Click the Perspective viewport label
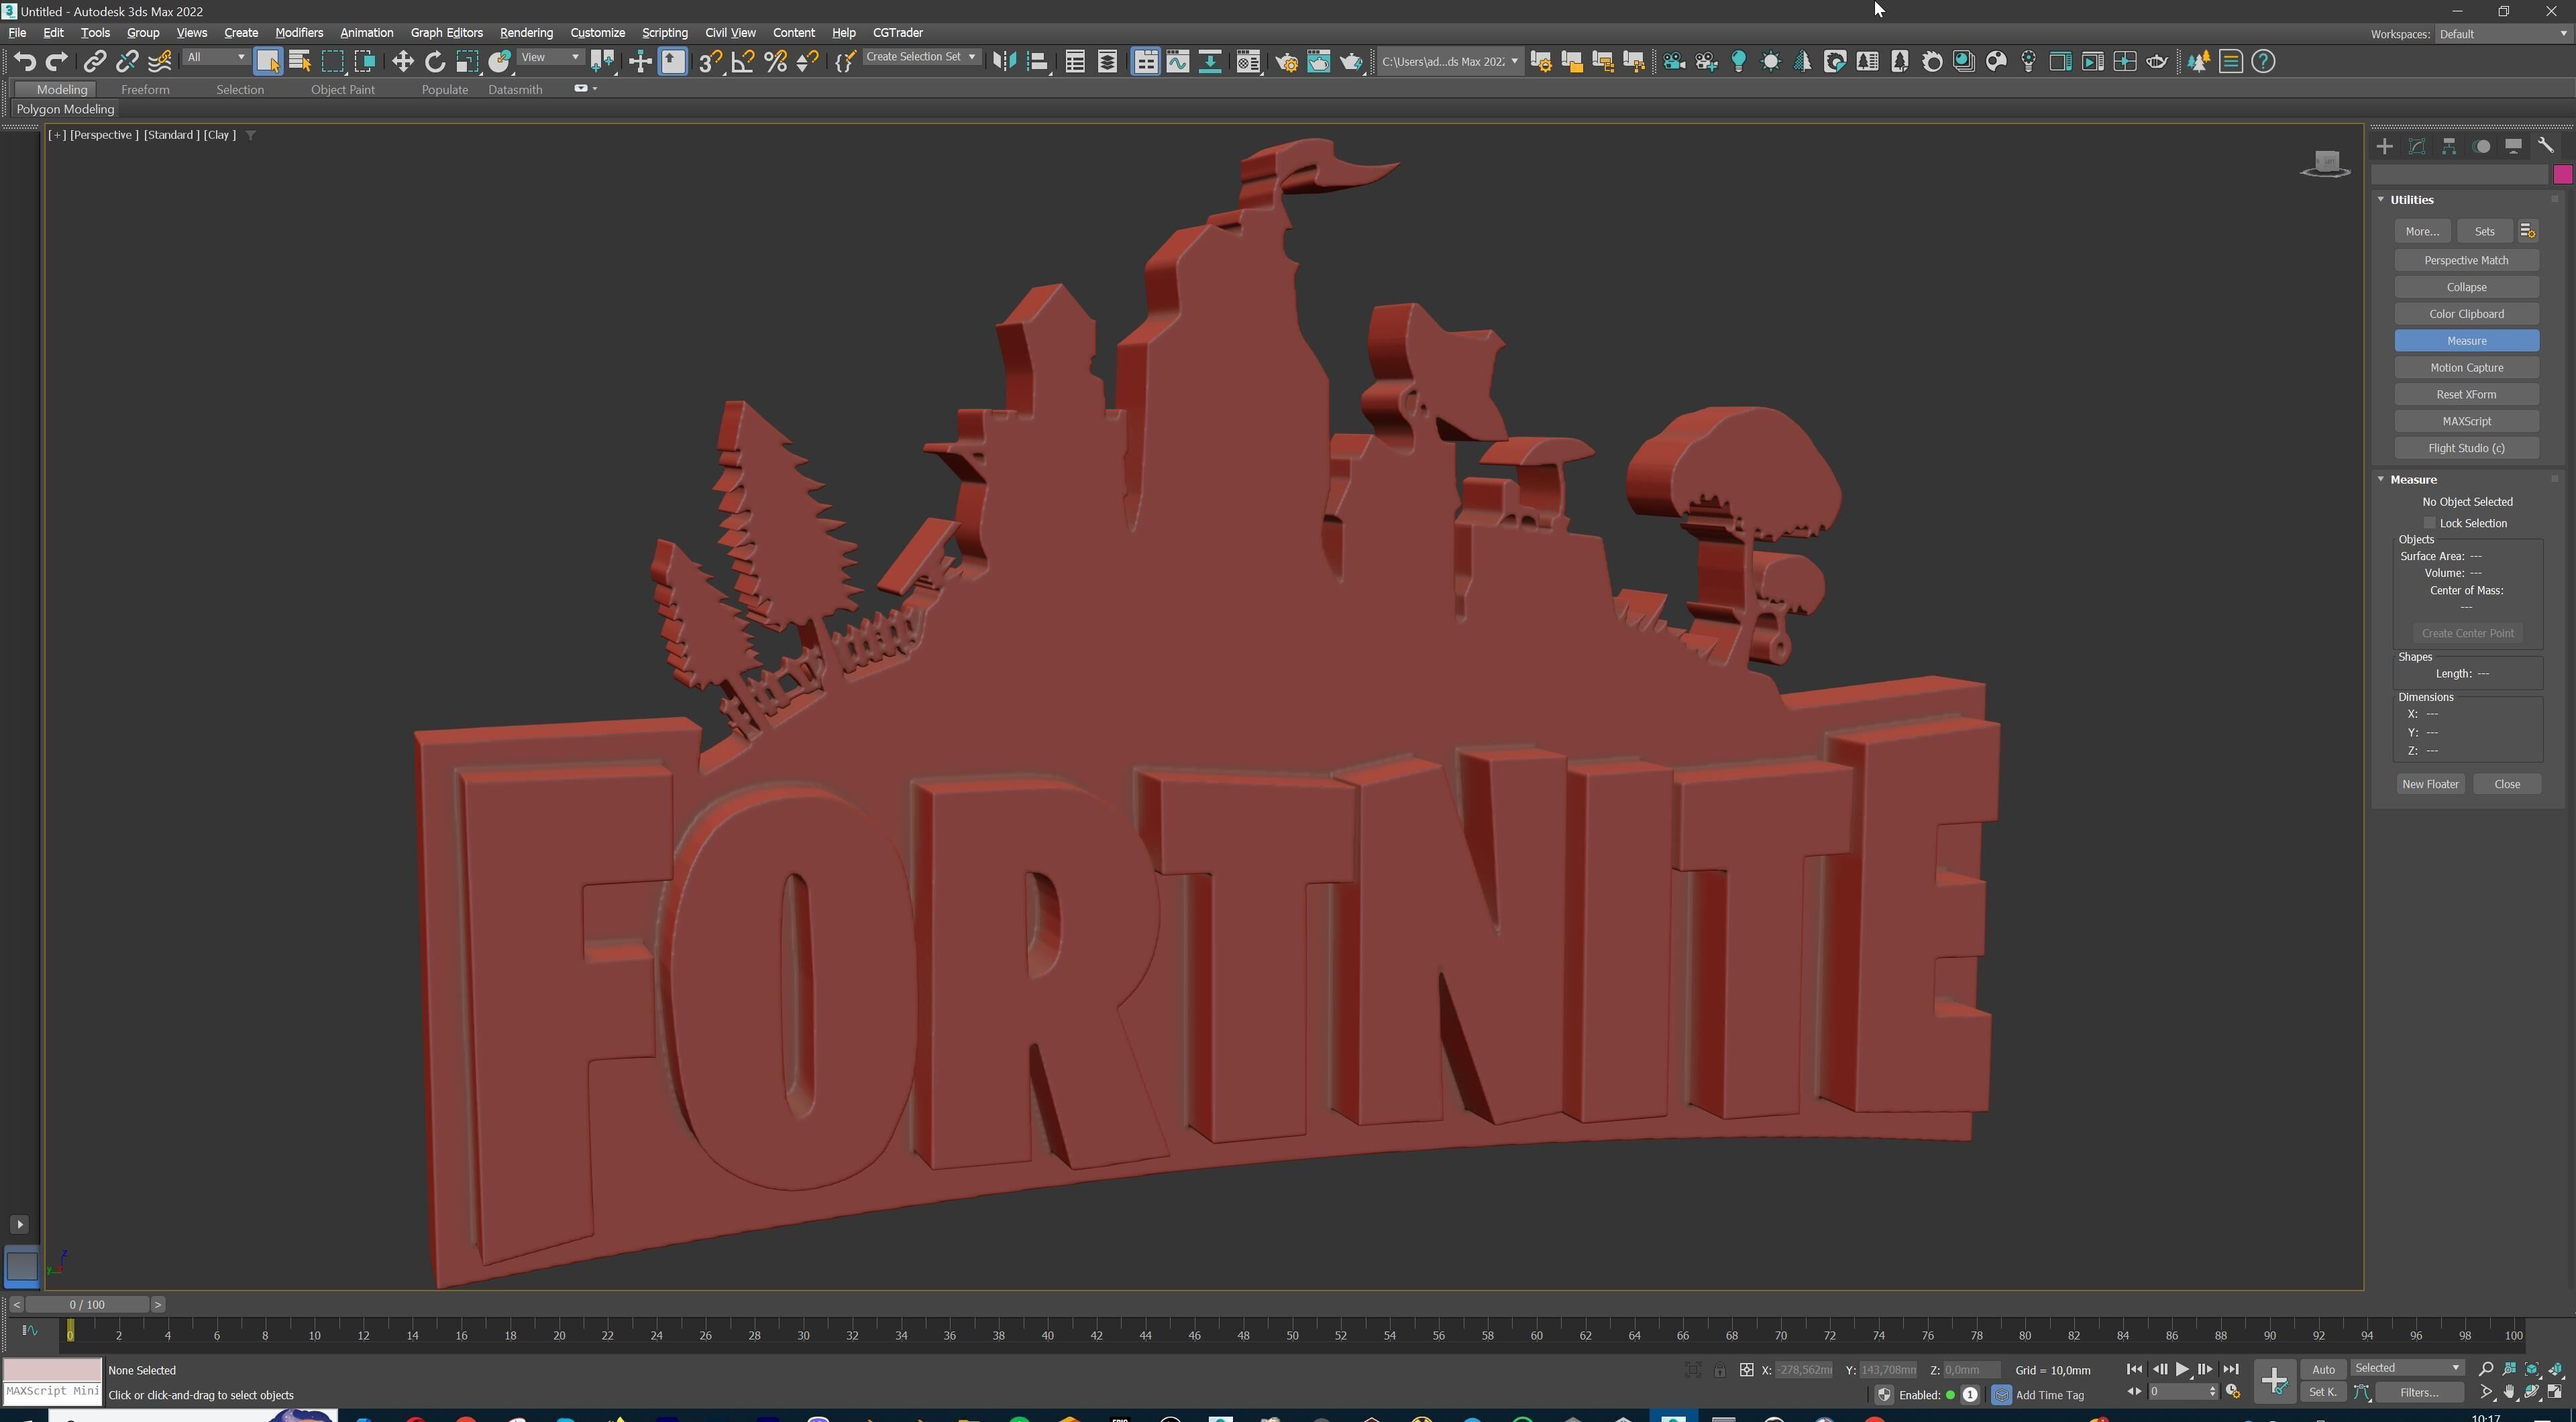Viewport: 2576px width, 1422px height. coord(104,135)
